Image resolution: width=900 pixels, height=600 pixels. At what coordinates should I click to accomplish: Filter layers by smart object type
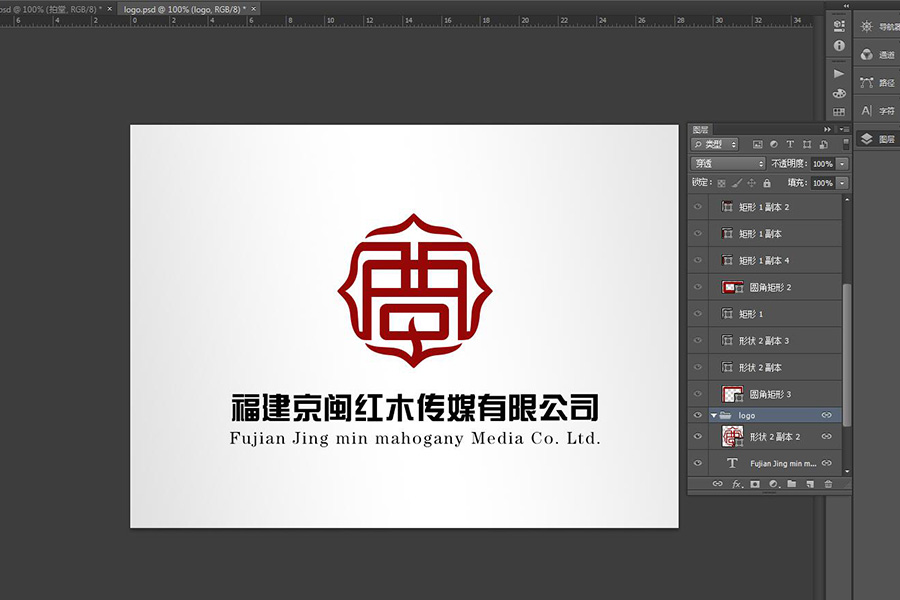[x=824, y=145]
